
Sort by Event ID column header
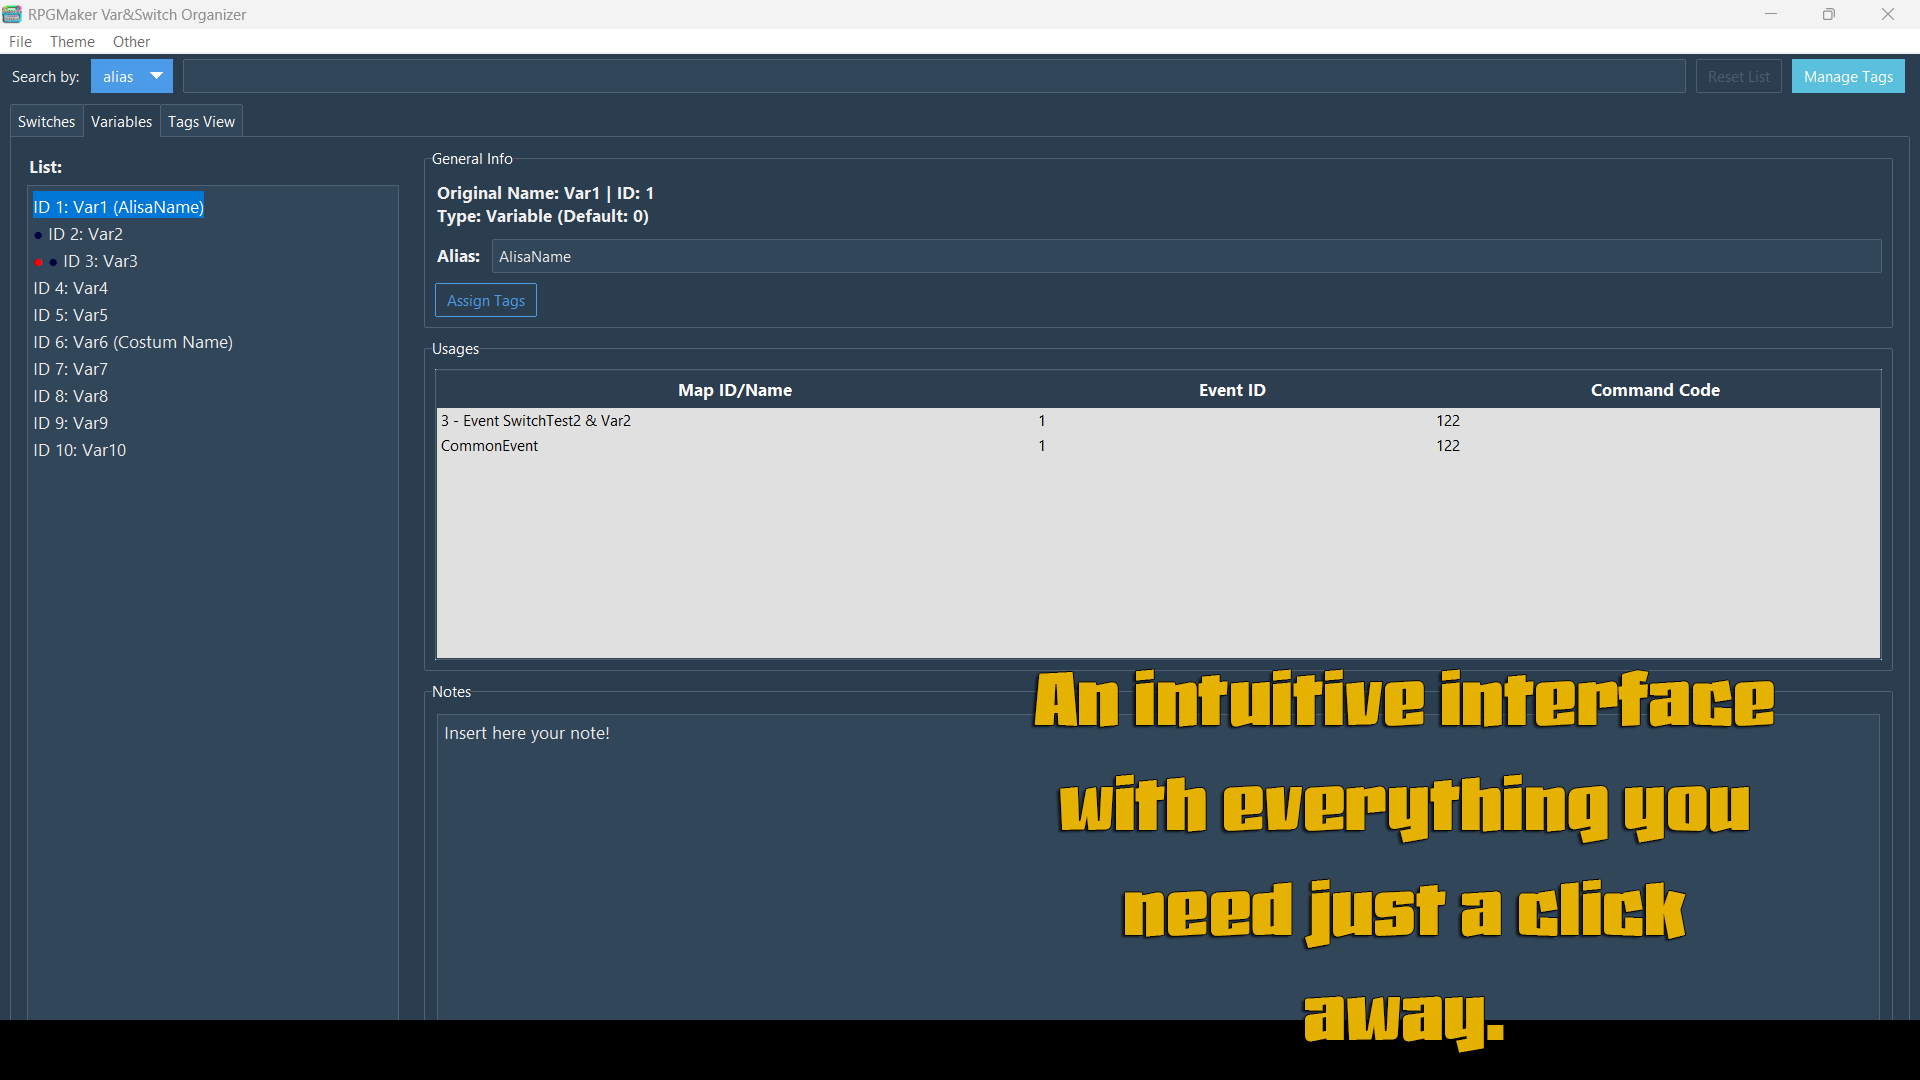point(1232,390)
